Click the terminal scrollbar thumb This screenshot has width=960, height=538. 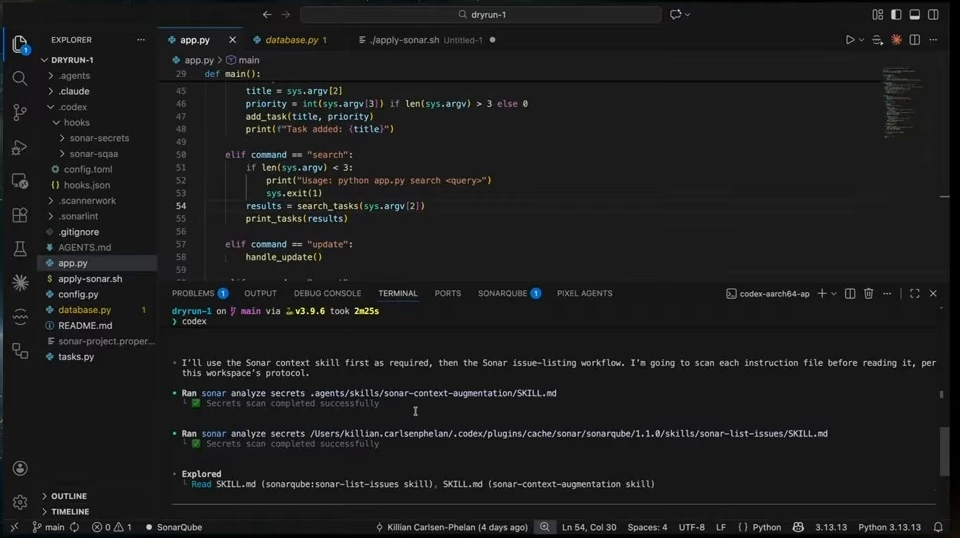tap(944, 451)
